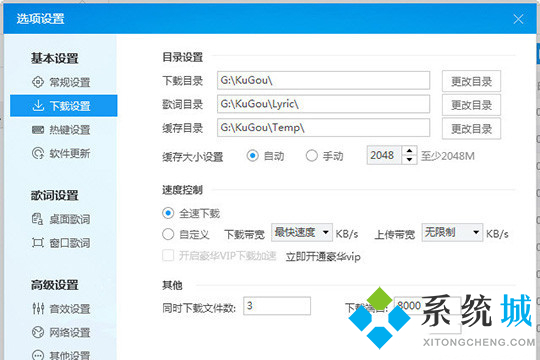Click the 缓存目录 path field
540x360 pixels.
point(323,128)
